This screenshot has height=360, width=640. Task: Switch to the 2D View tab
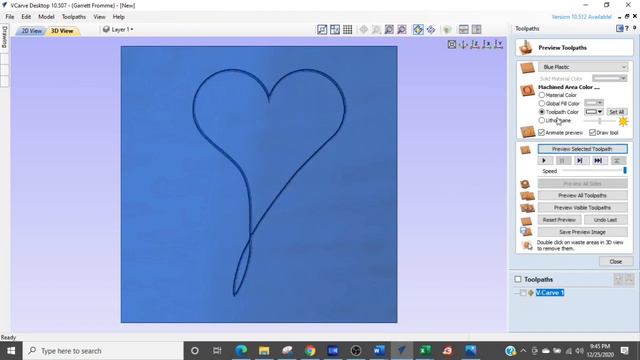coord(31,31)
